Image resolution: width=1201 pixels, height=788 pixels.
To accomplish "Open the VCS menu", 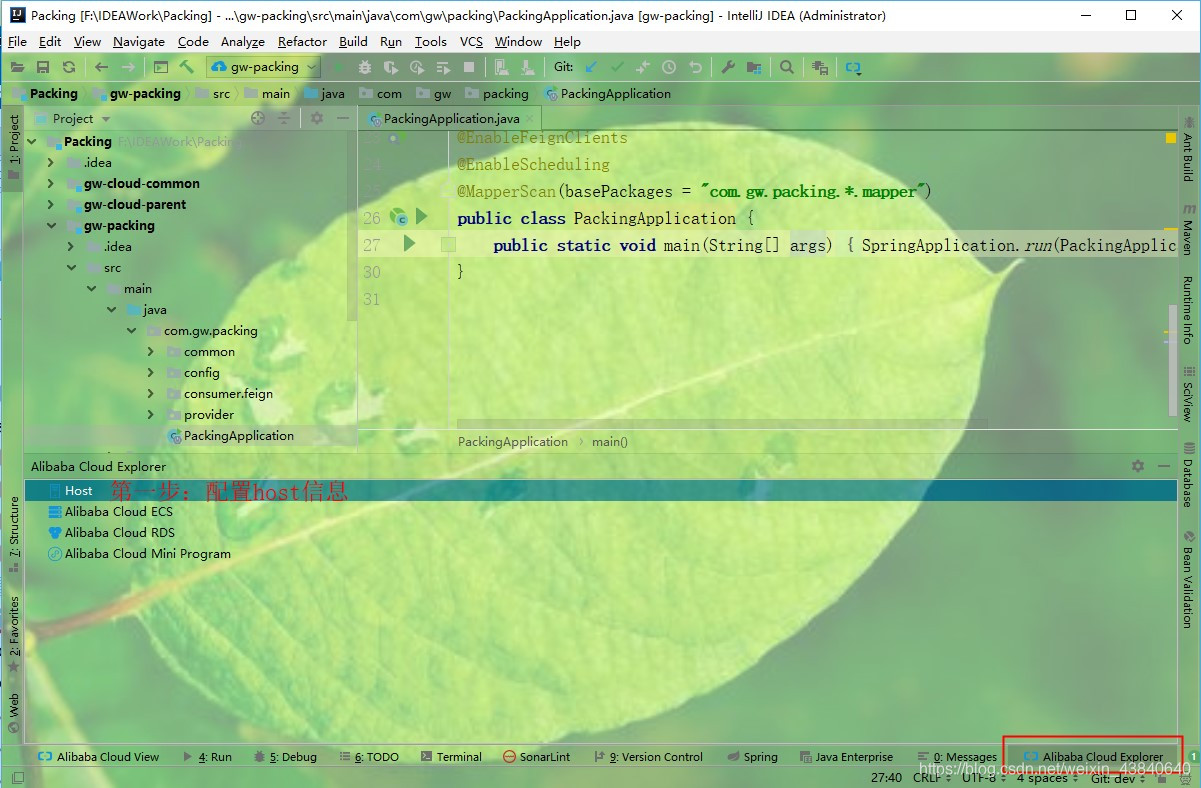I will coord(471,41).
